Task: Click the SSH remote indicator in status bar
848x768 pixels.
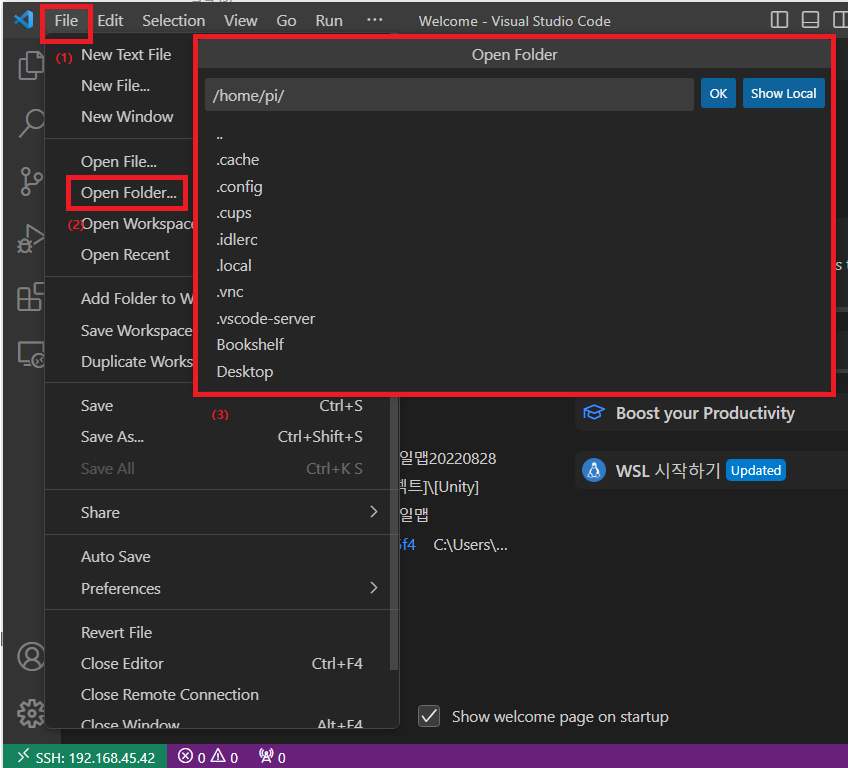Action: coord(85,757)
